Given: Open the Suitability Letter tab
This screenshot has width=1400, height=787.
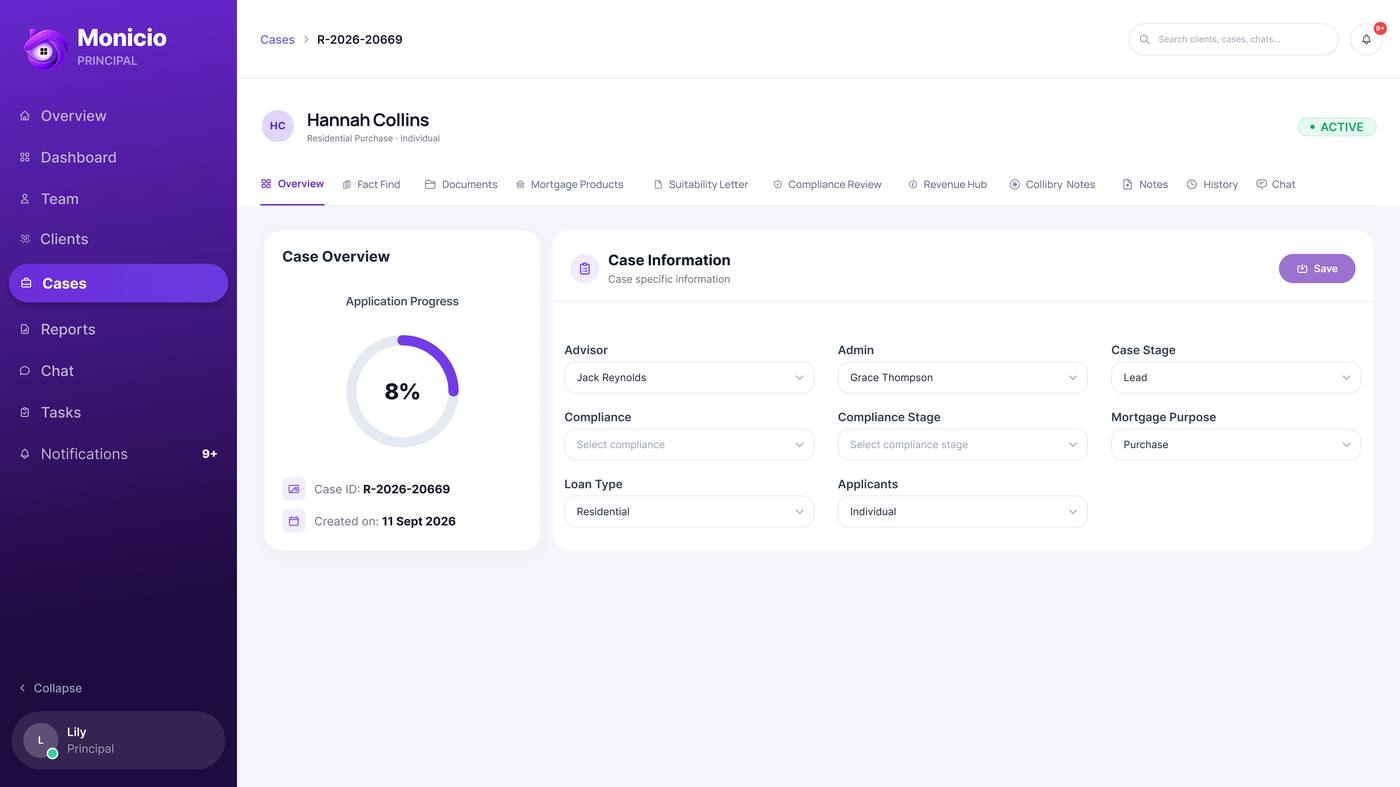Looking at the screenshot, I should pyautogui.click(x=701, y=184).
